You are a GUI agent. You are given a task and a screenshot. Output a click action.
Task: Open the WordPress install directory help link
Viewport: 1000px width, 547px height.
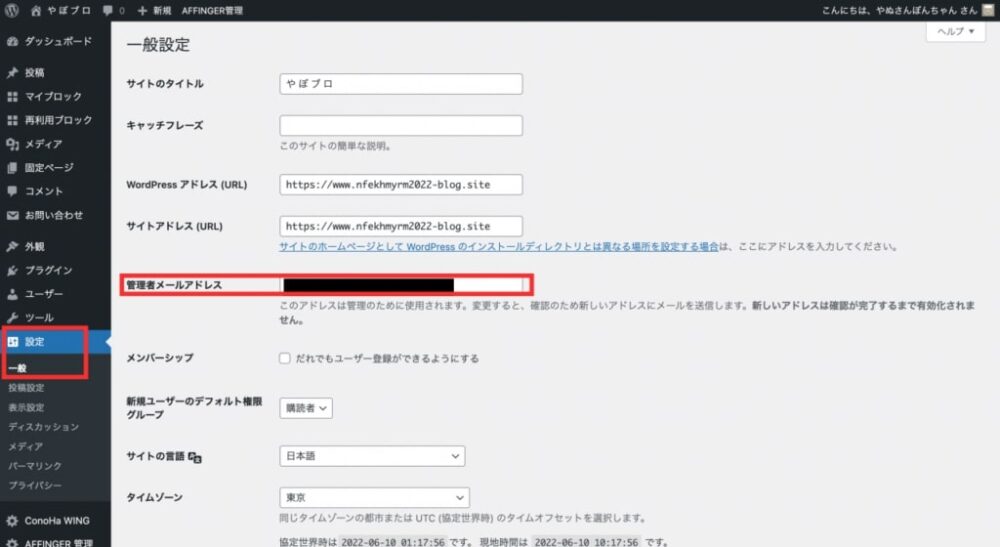499,247
